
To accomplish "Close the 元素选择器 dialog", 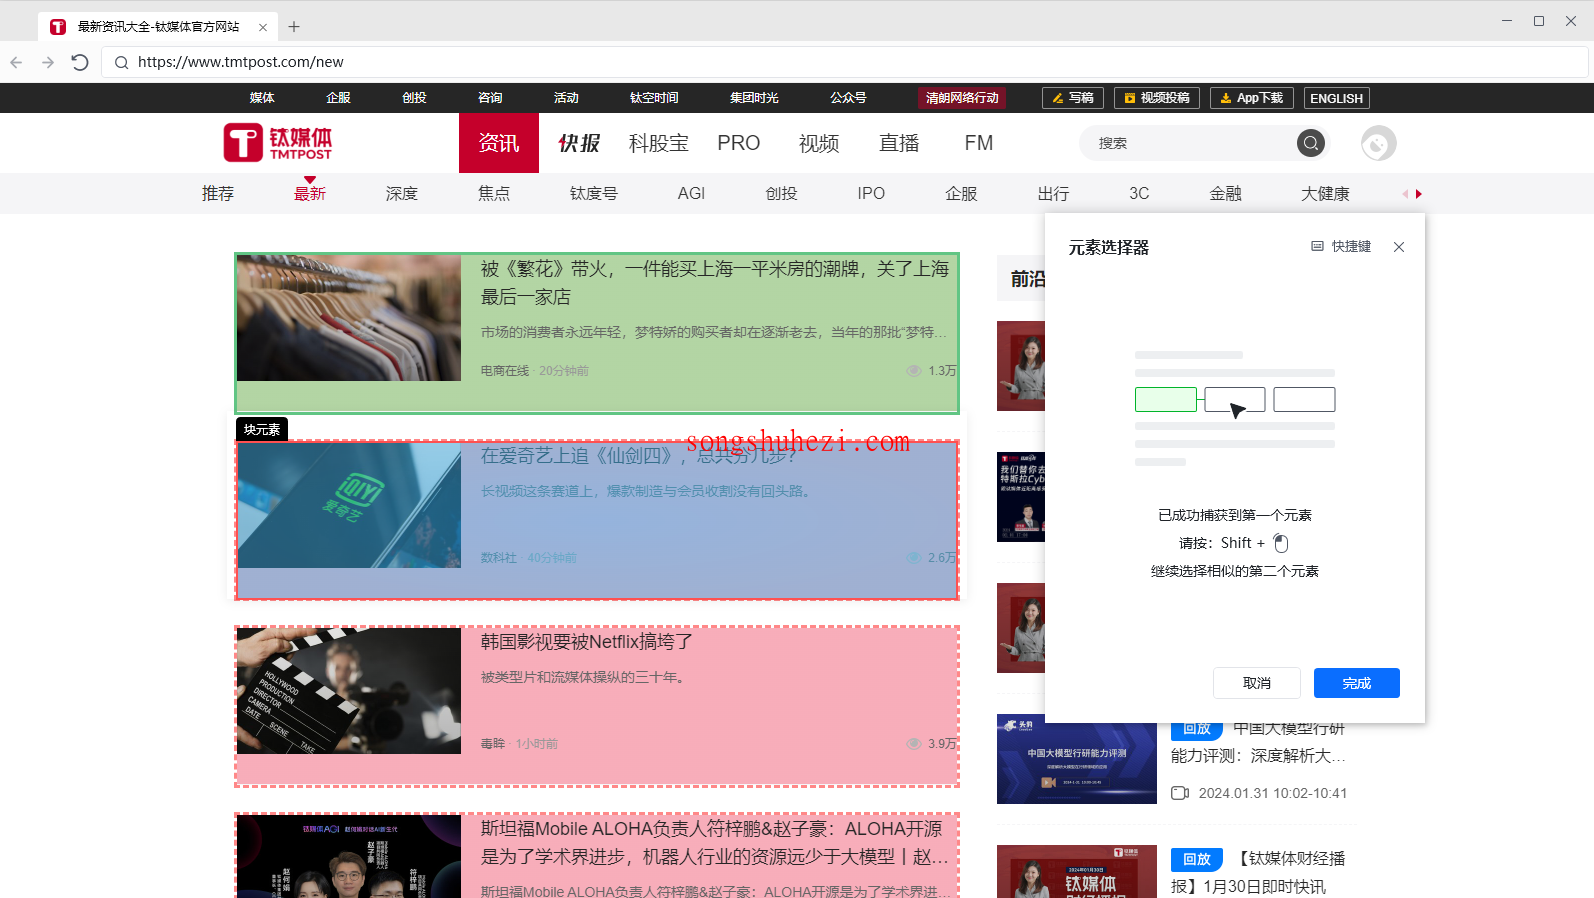I will click(x=1399, y=247).
